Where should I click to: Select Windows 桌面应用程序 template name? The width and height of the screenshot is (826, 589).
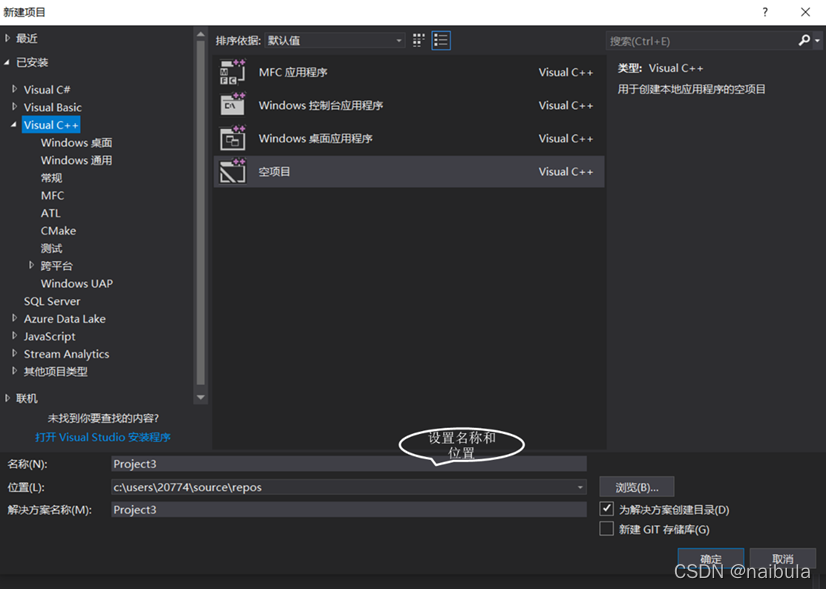(x=316, y=139)
